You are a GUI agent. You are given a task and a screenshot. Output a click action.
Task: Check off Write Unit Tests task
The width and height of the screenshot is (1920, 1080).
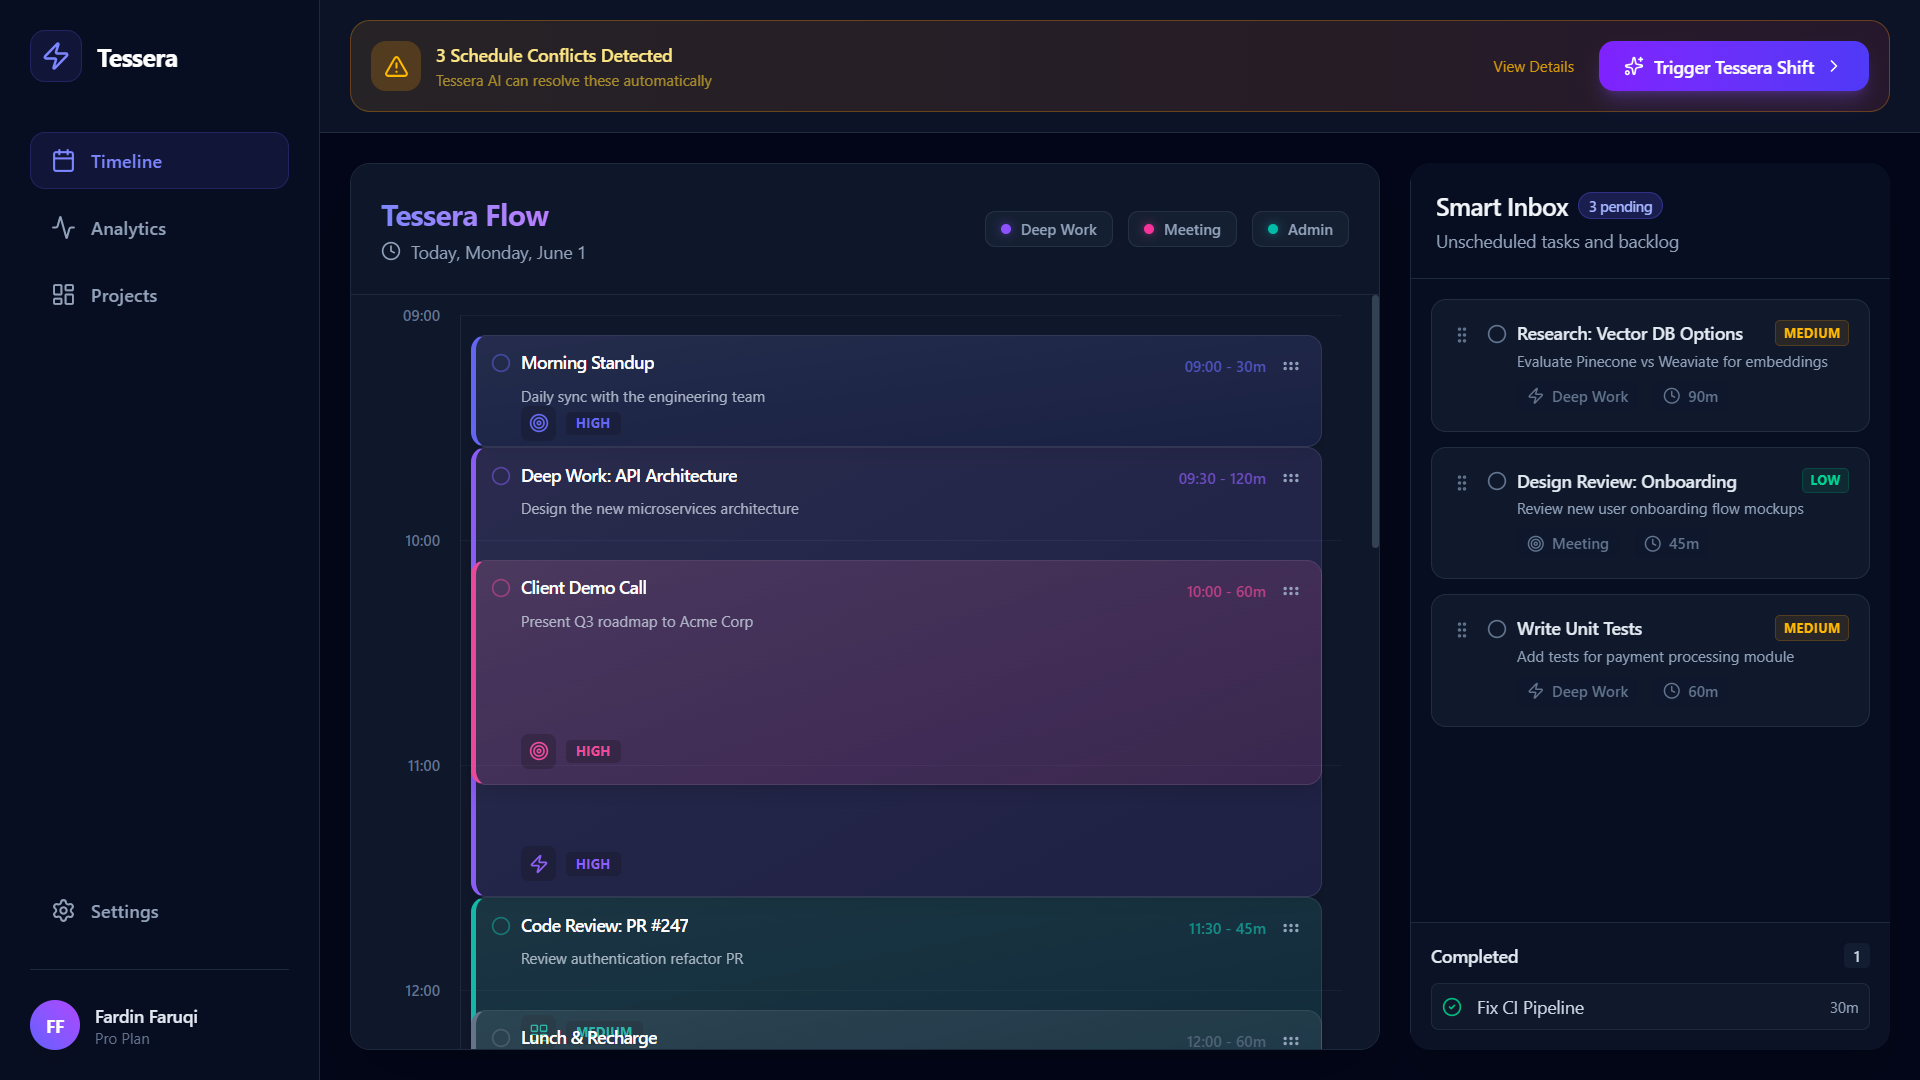[x=1497, y=629]
